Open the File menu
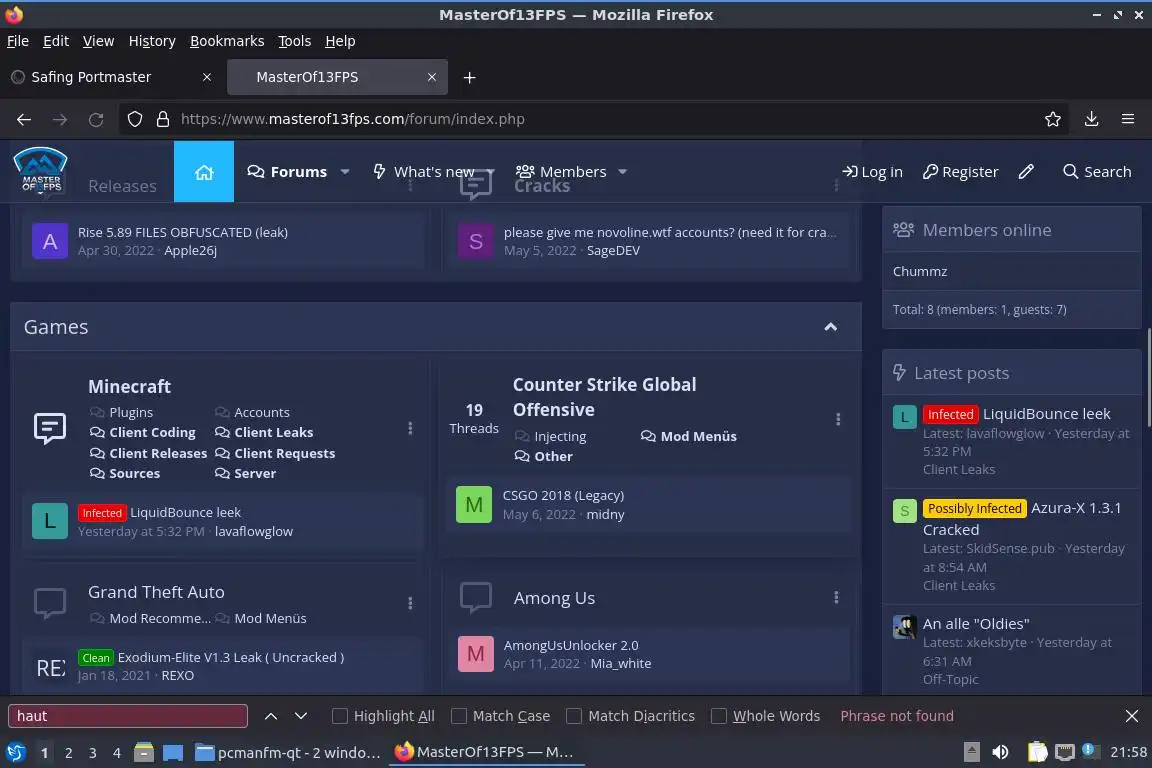 tap(18, 41)
